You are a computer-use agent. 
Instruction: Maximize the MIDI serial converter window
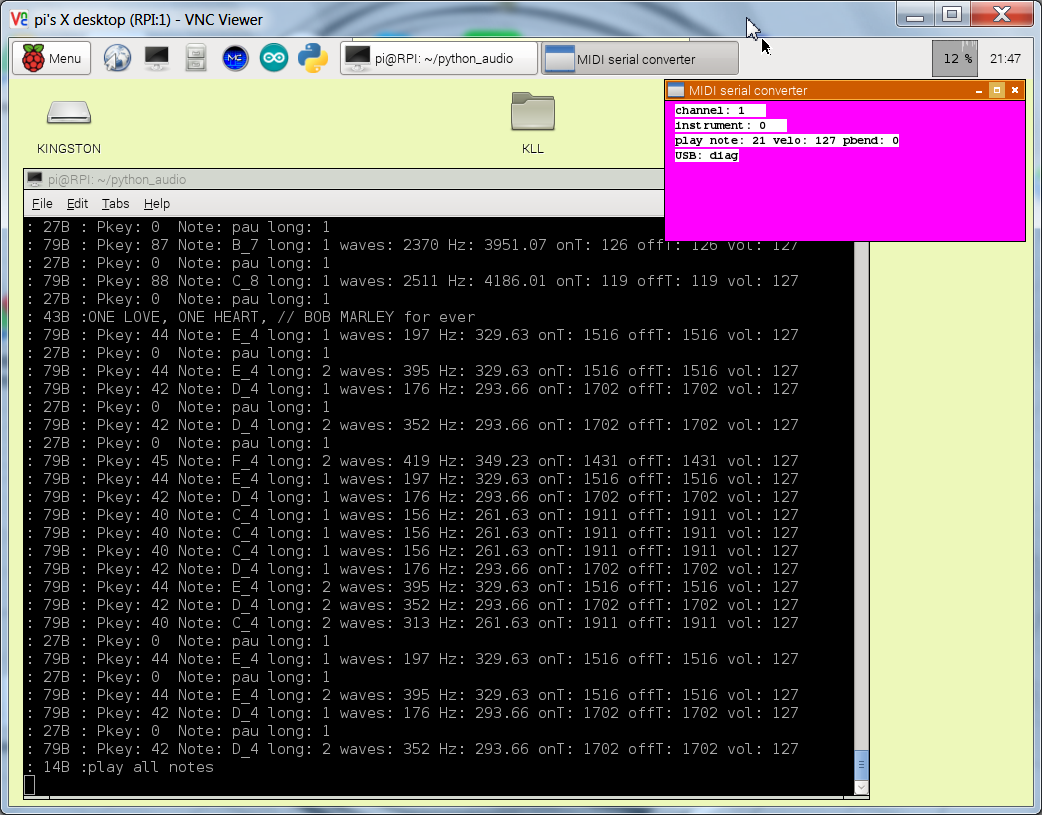tap(996, 90)
